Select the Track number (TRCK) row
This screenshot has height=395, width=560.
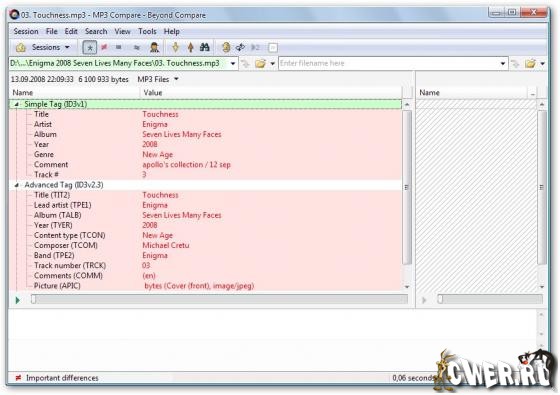(205, 265)
